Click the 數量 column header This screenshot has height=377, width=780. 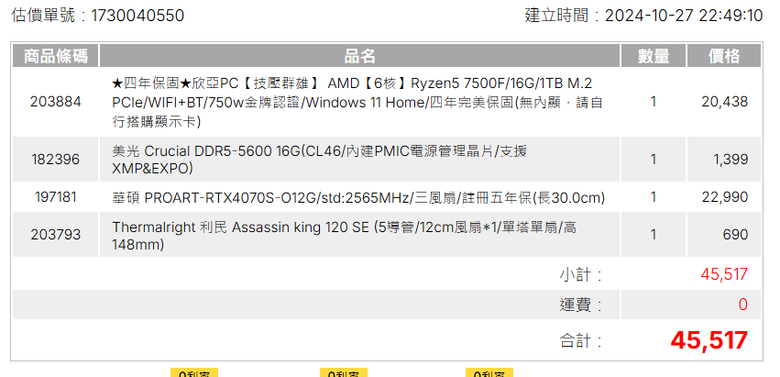pos(653,56)
